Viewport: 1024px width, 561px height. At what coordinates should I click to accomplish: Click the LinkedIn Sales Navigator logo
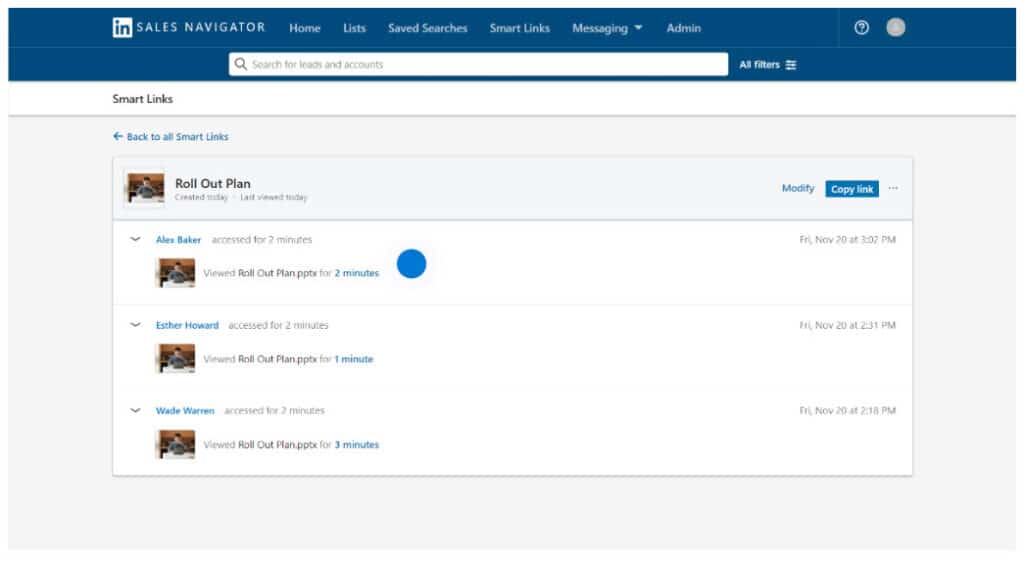point(189,27)
